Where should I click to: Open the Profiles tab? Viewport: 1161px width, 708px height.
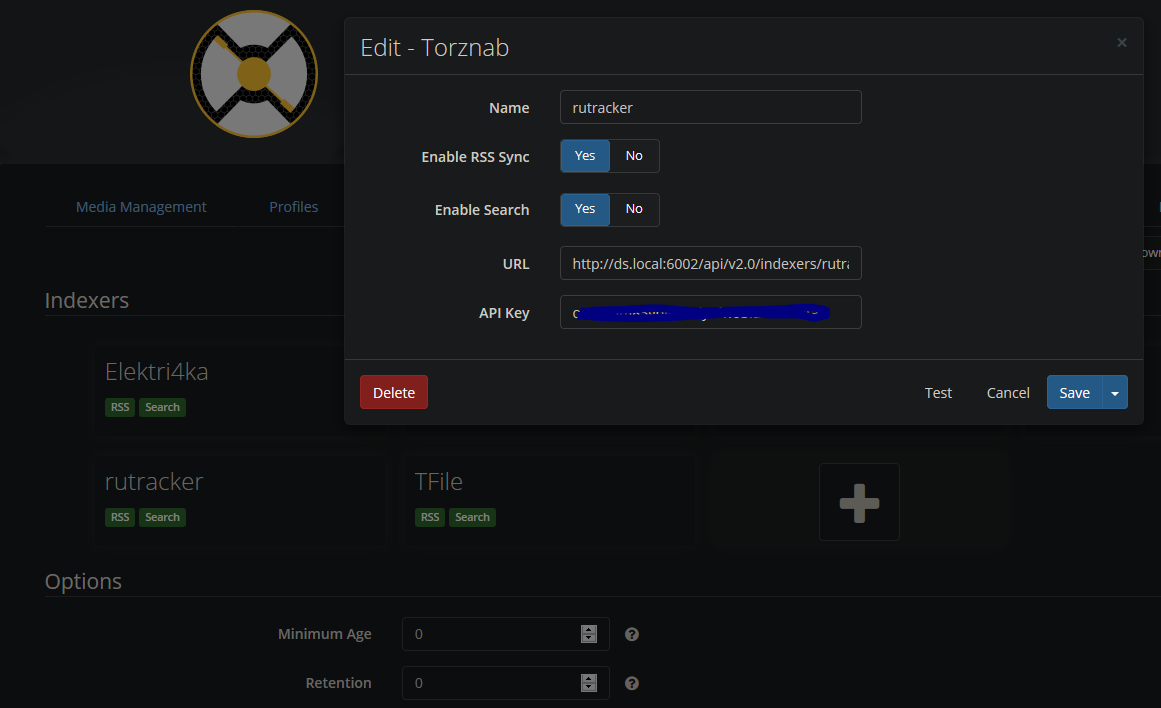pyautogui.click(x=293, y=207)
